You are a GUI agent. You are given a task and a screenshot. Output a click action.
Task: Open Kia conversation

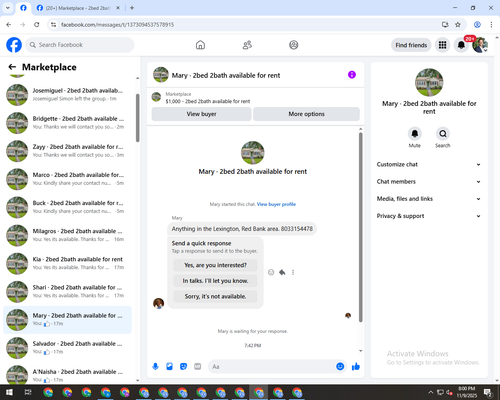(x=67, y=263)
